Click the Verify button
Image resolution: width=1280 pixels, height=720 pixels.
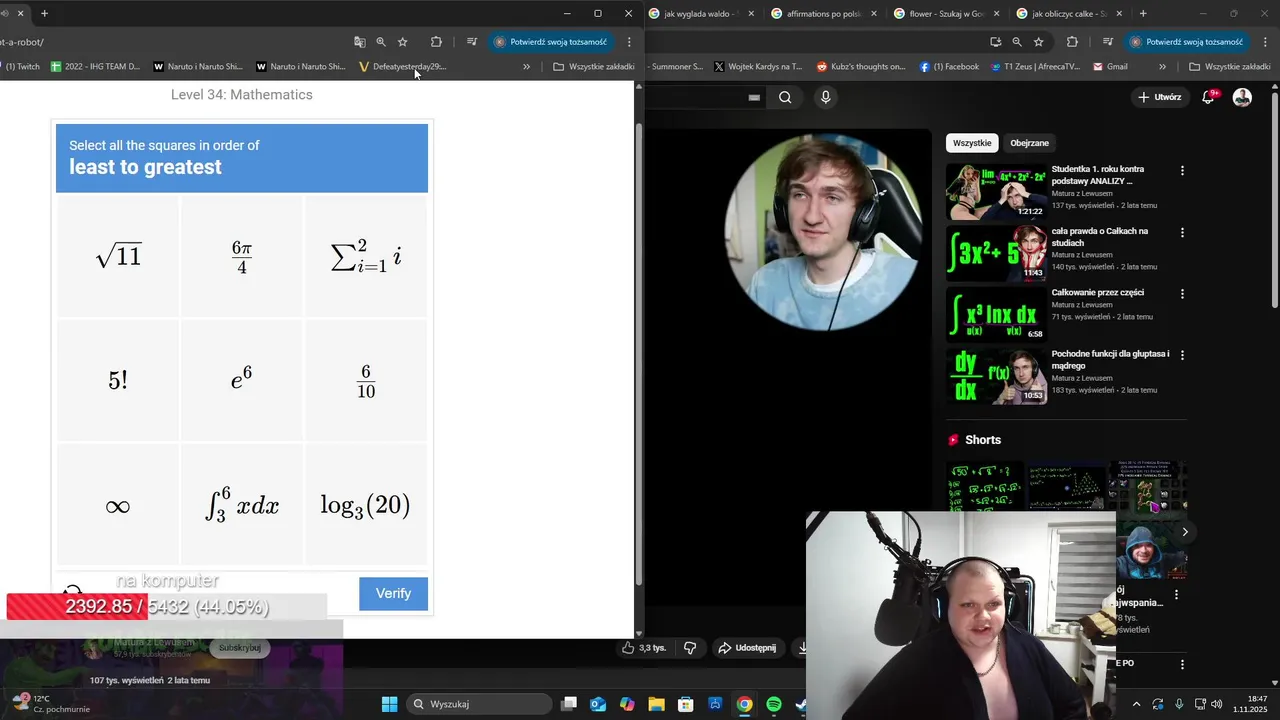pos(393,594)
